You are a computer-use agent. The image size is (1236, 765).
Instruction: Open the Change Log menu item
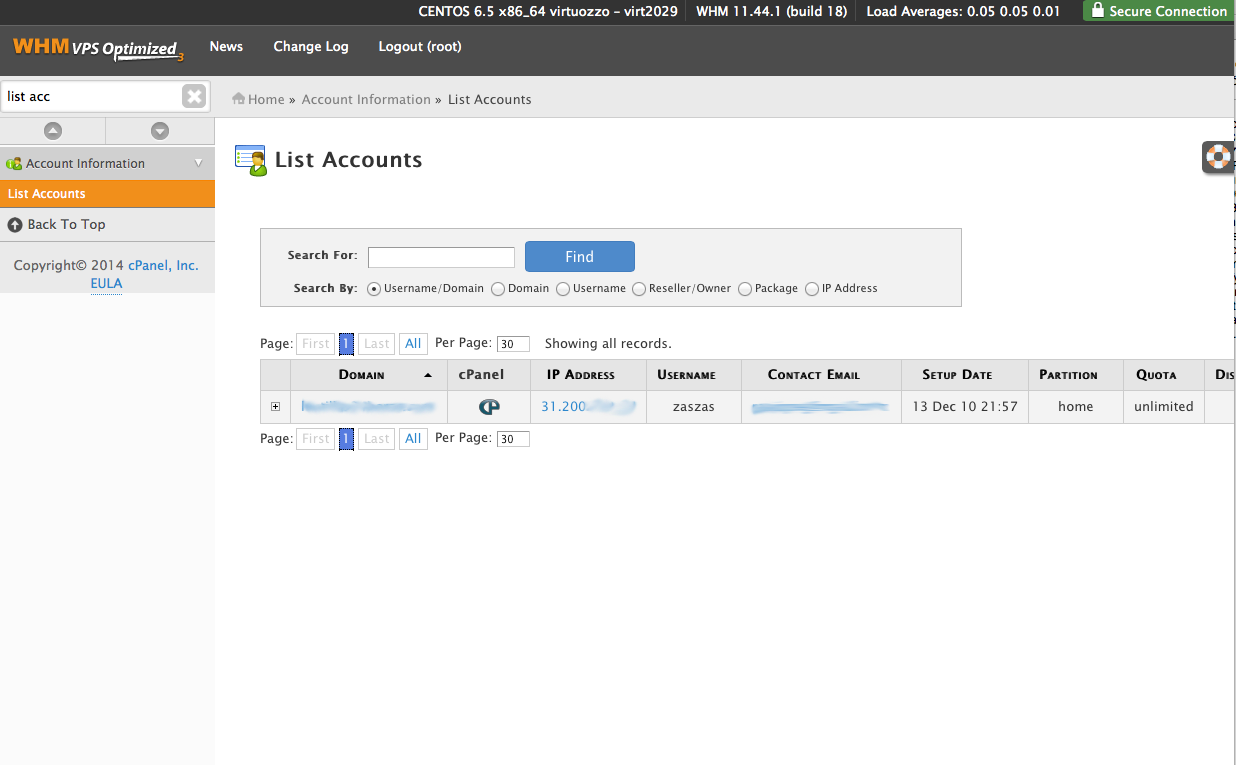point(311,47)
